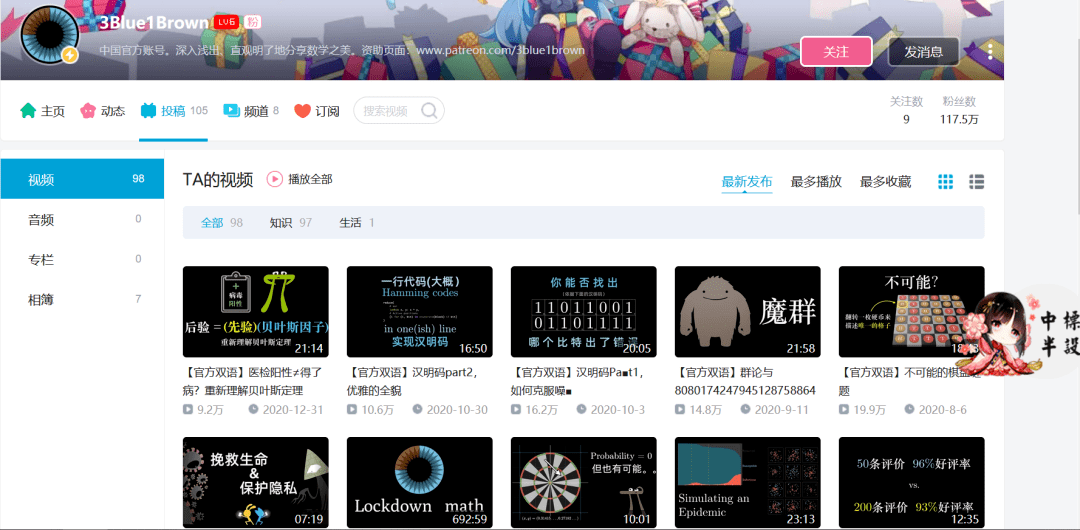Open the 魔群 video thumbnail

(747, 311)
